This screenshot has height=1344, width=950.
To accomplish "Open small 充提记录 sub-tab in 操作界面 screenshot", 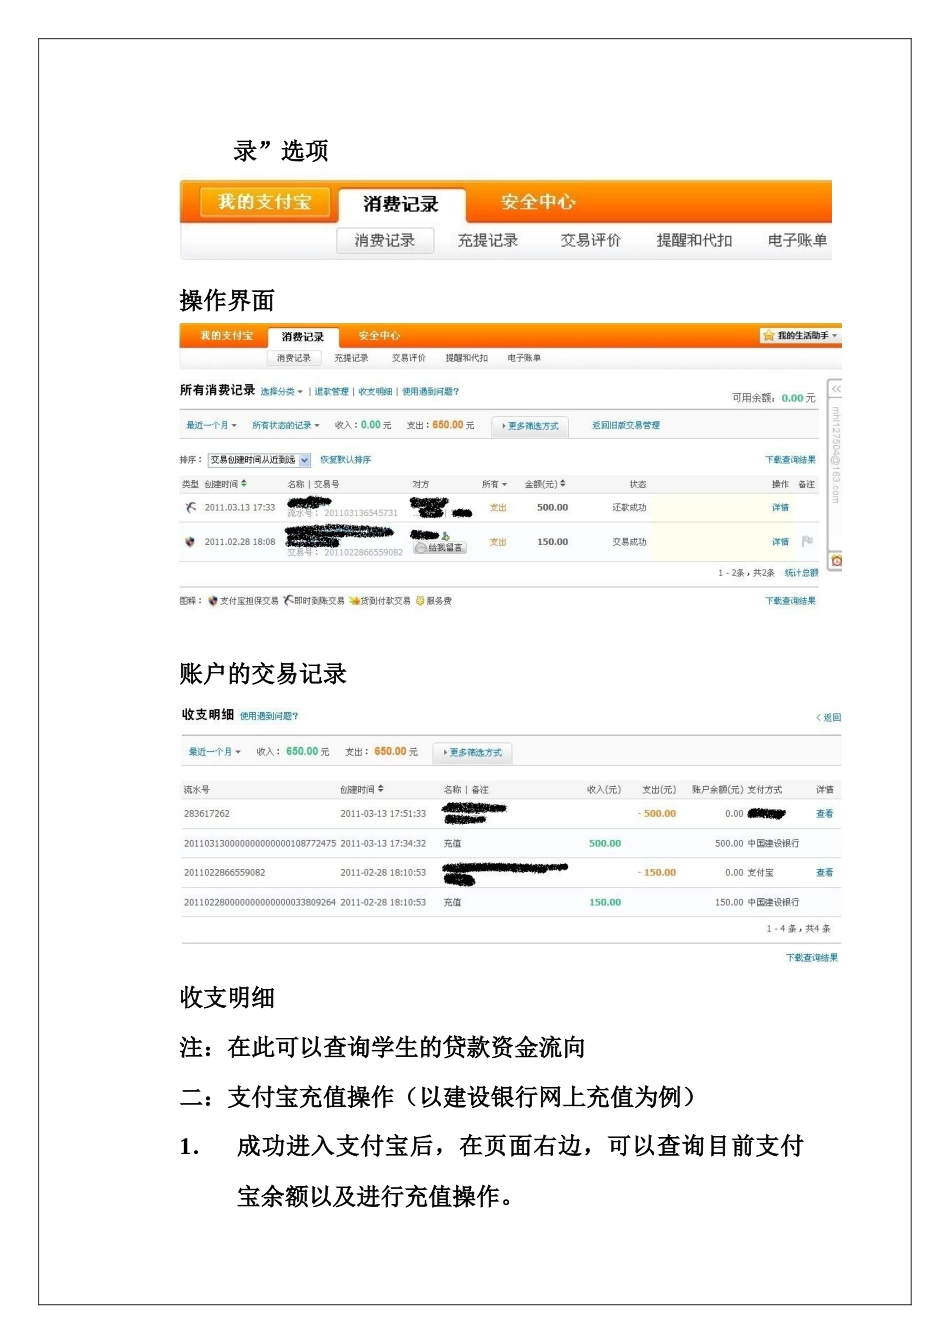I will [x=351, y=358].
